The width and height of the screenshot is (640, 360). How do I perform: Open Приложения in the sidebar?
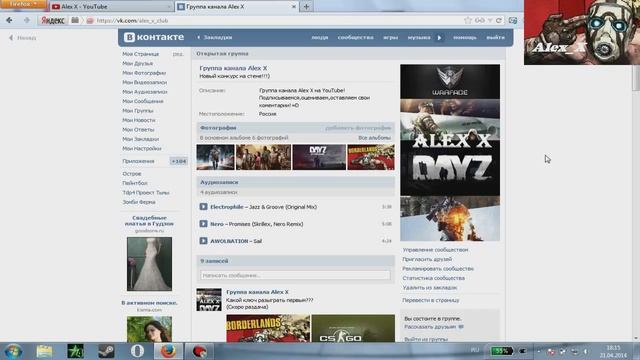(138, 161)
